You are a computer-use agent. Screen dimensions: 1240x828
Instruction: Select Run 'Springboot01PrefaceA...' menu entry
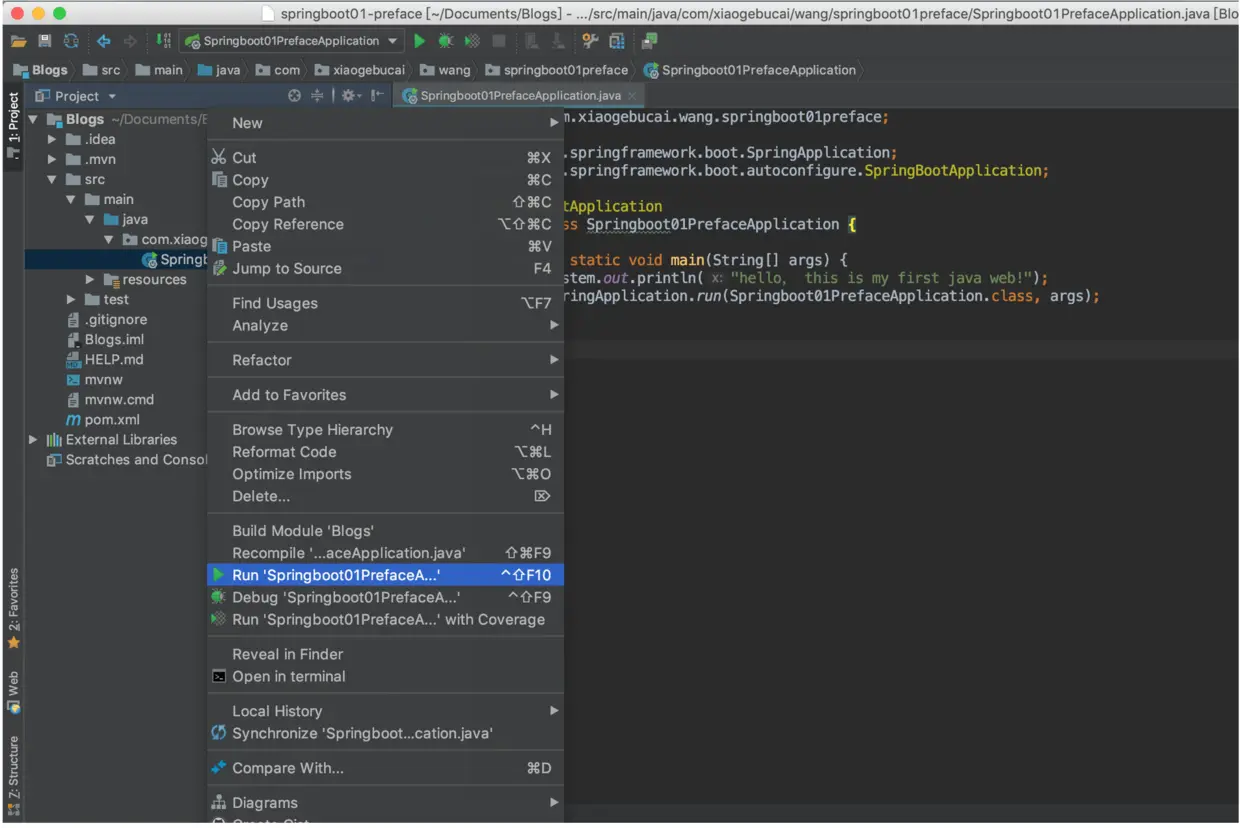pyautogui.click(x=385, y=575)
